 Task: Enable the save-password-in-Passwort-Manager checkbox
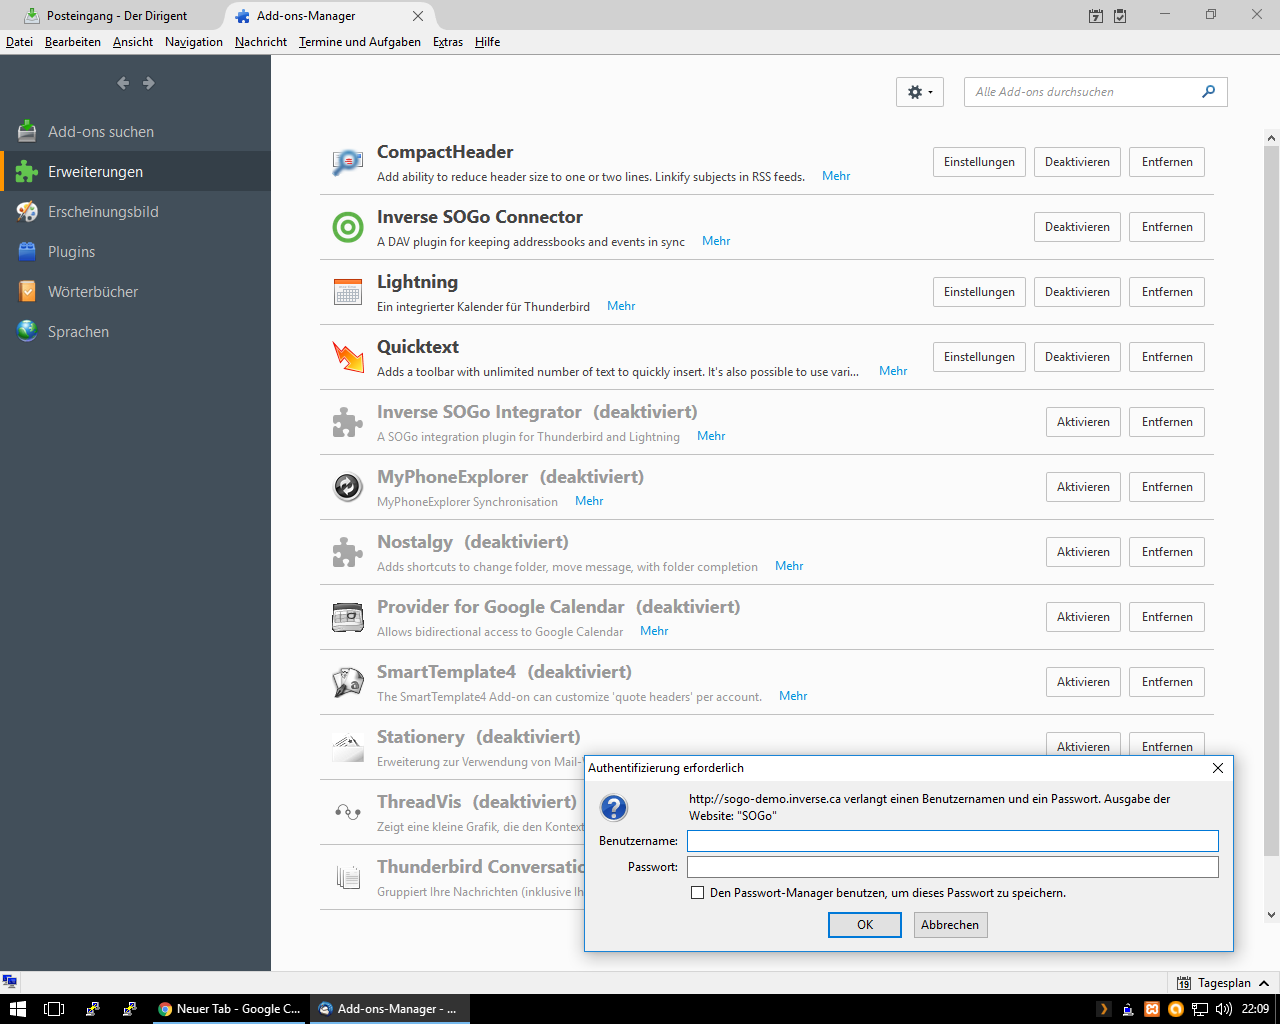698,893
